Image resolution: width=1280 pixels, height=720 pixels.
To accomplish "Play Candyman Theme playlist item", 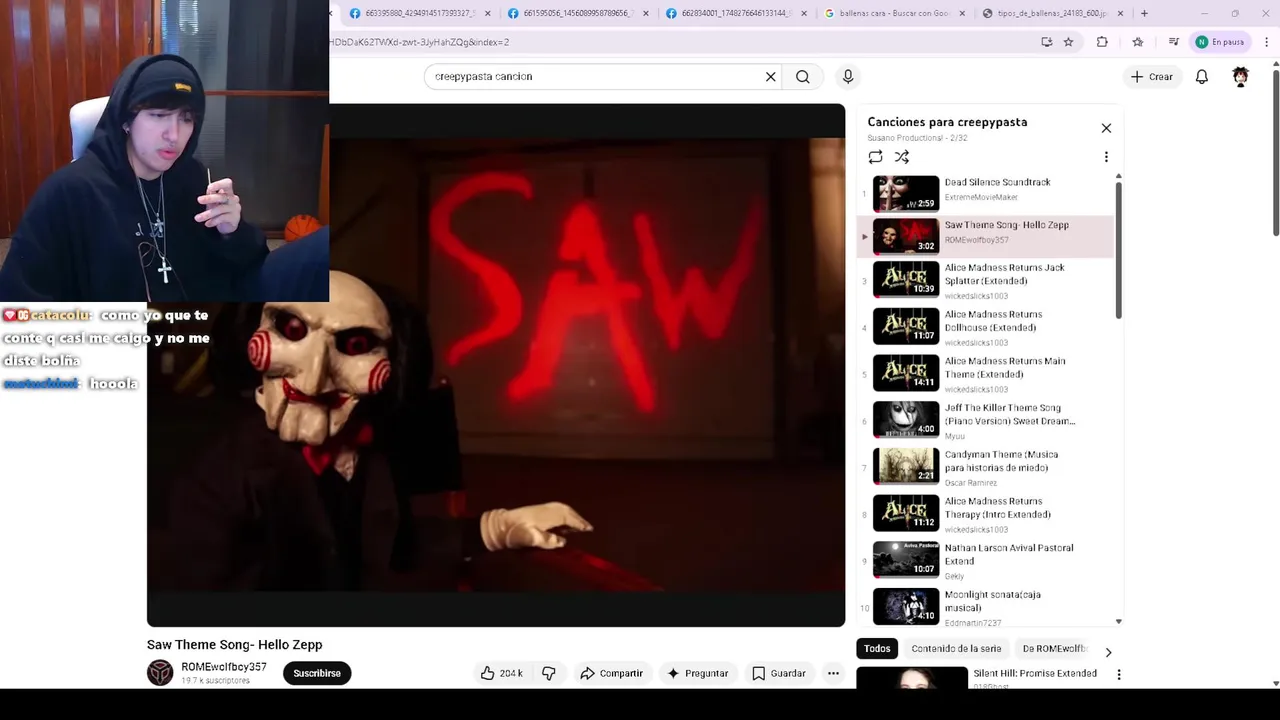I will [986, 467].
